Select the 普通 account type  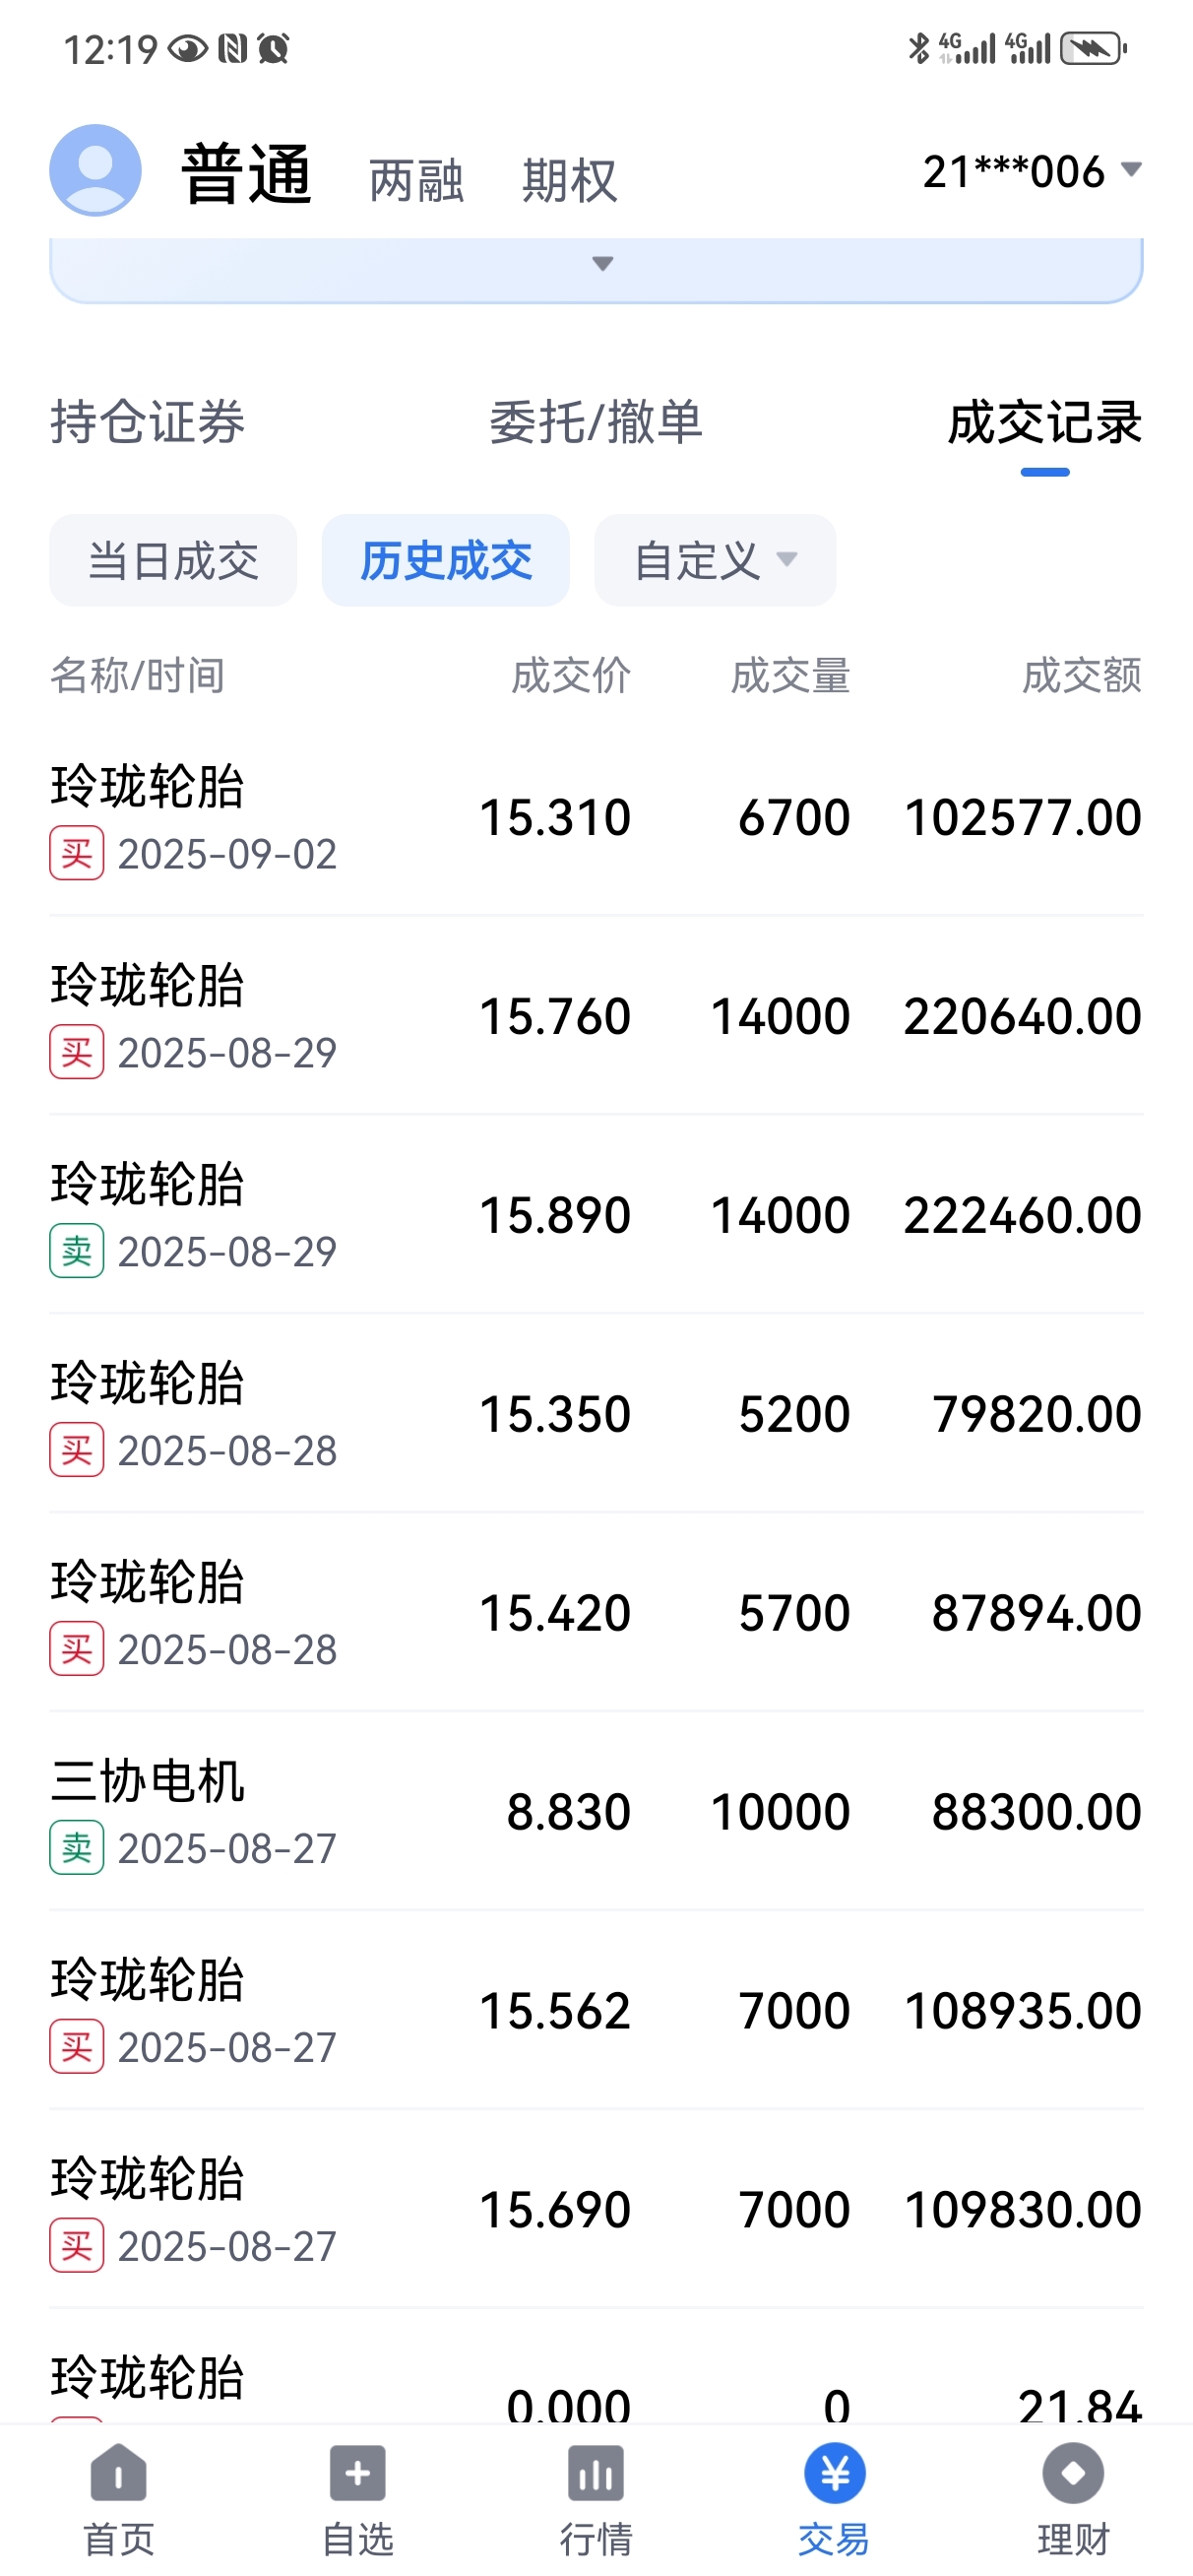pyautogui.click(x=246, y=174)
